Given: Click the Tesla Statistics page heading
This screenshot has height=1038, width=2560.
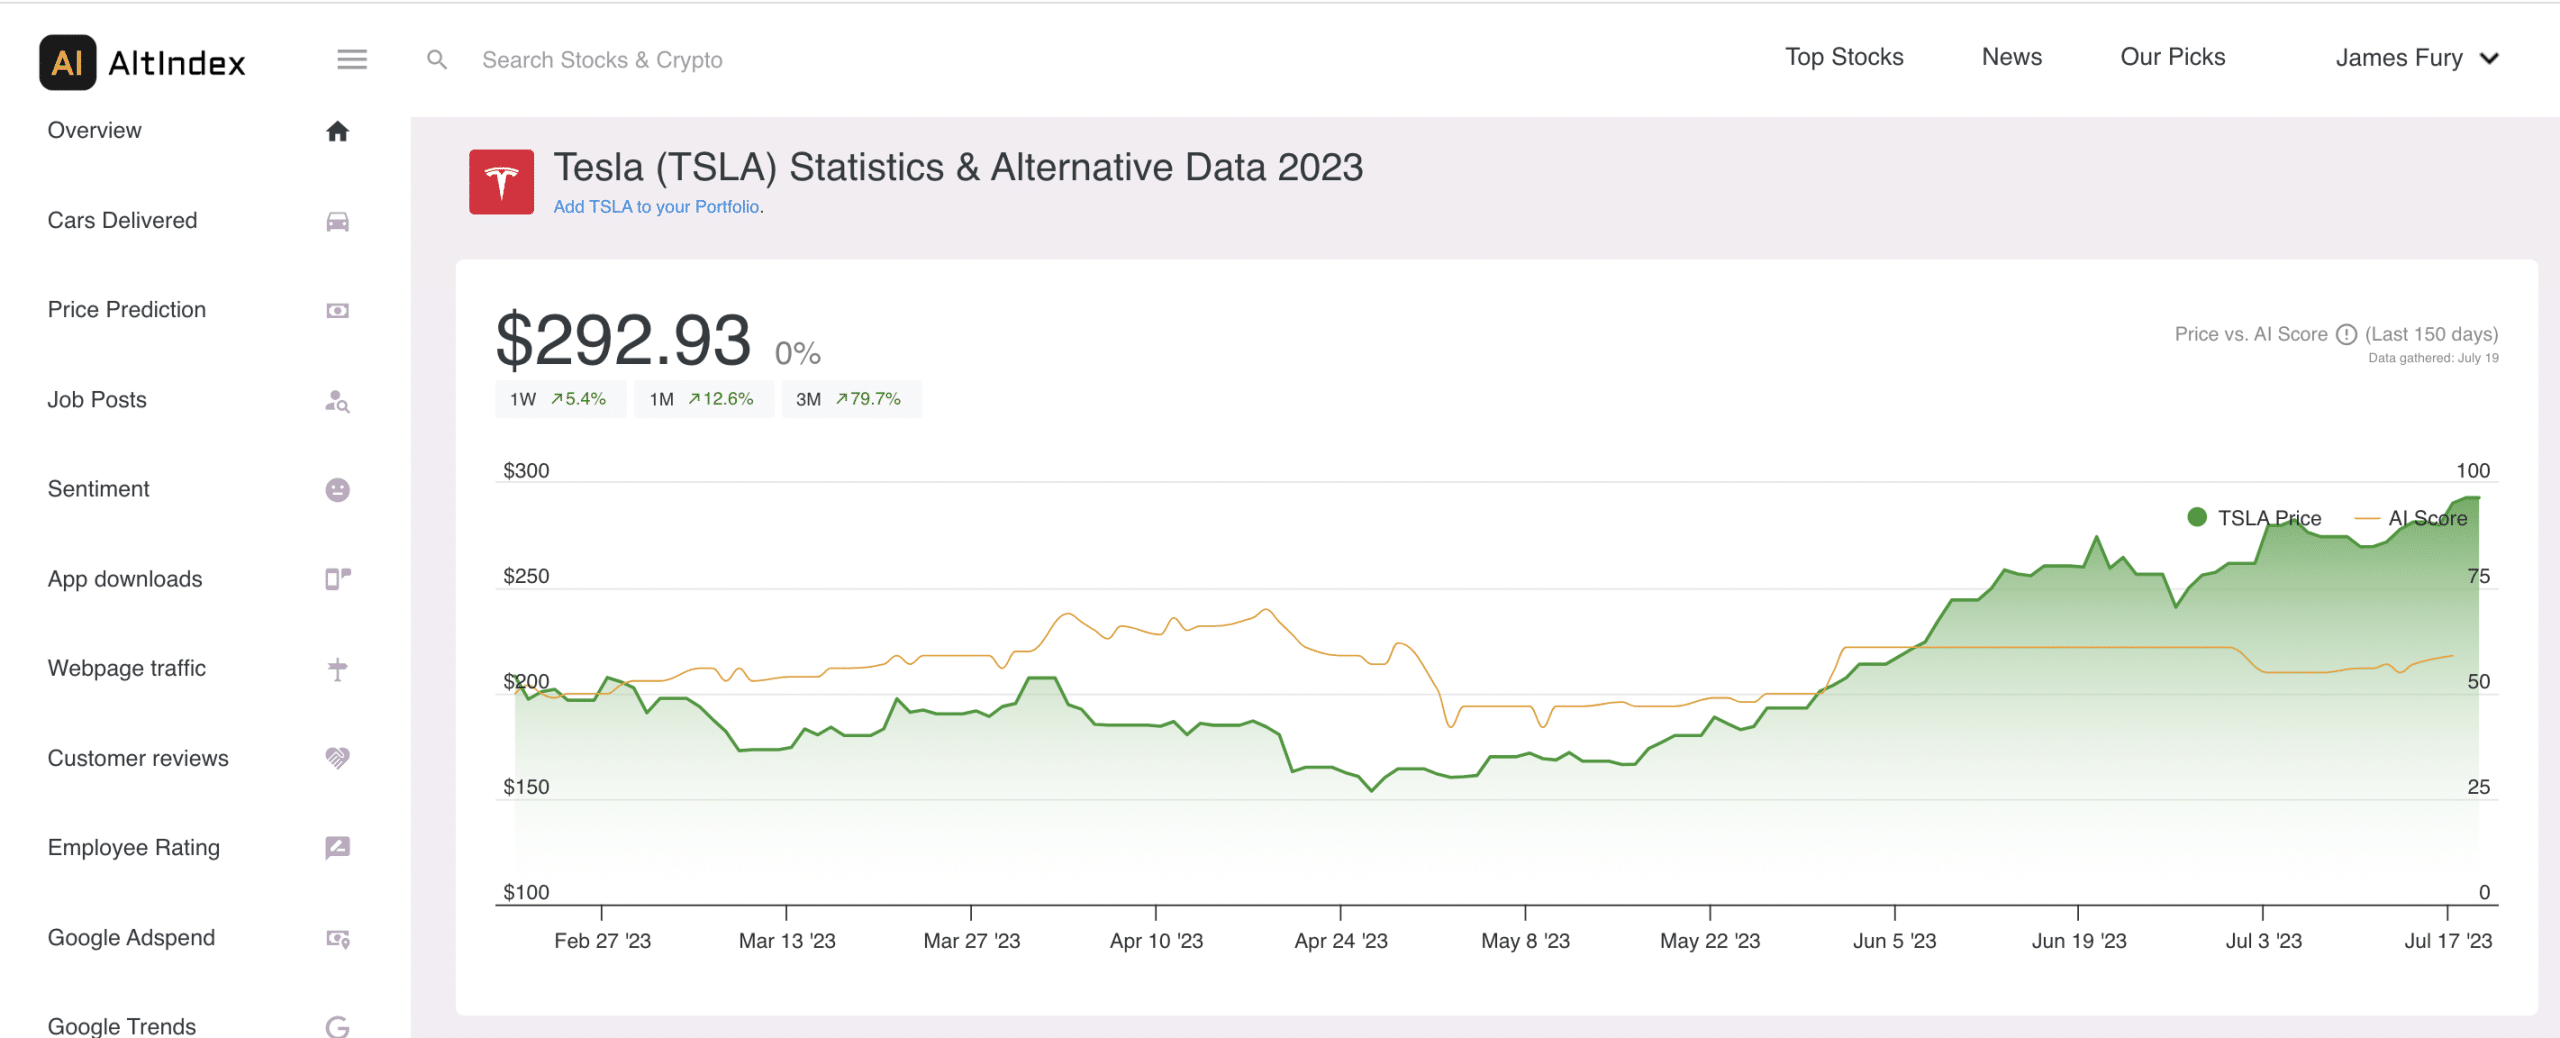Looking at the screenshot, I should (958, 167).
